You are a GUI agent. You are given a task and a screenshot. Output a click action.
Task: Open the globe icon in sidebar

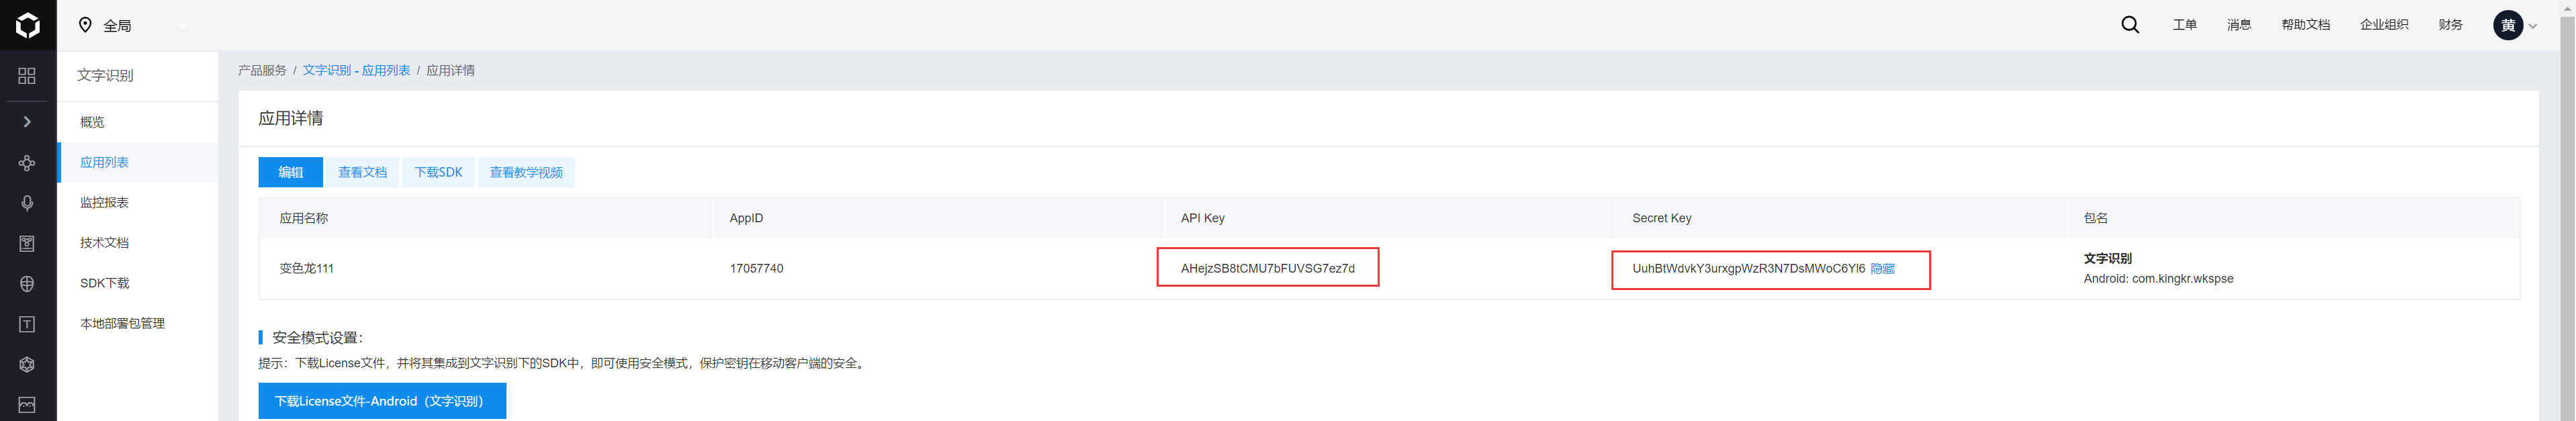27,284
